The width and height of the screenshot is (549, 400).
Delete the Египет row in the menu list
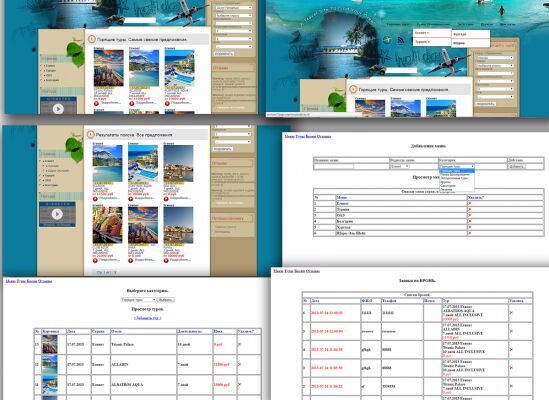pyautogui.click(x=470, y=204)
